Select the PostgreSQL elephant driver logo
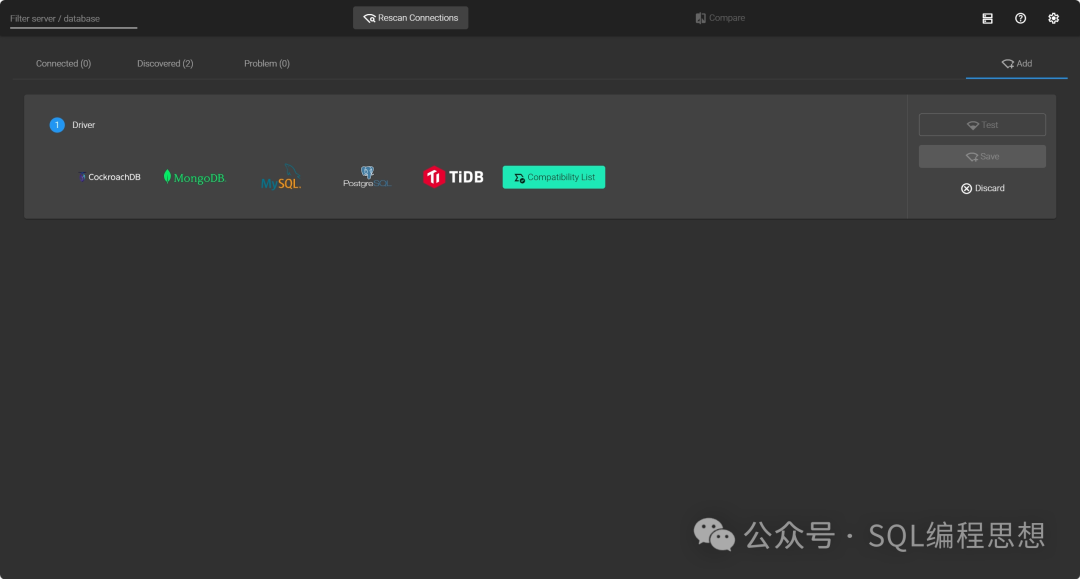Image resolution: width=1080 pixels, height=579 pixels. tap(366, 177)
